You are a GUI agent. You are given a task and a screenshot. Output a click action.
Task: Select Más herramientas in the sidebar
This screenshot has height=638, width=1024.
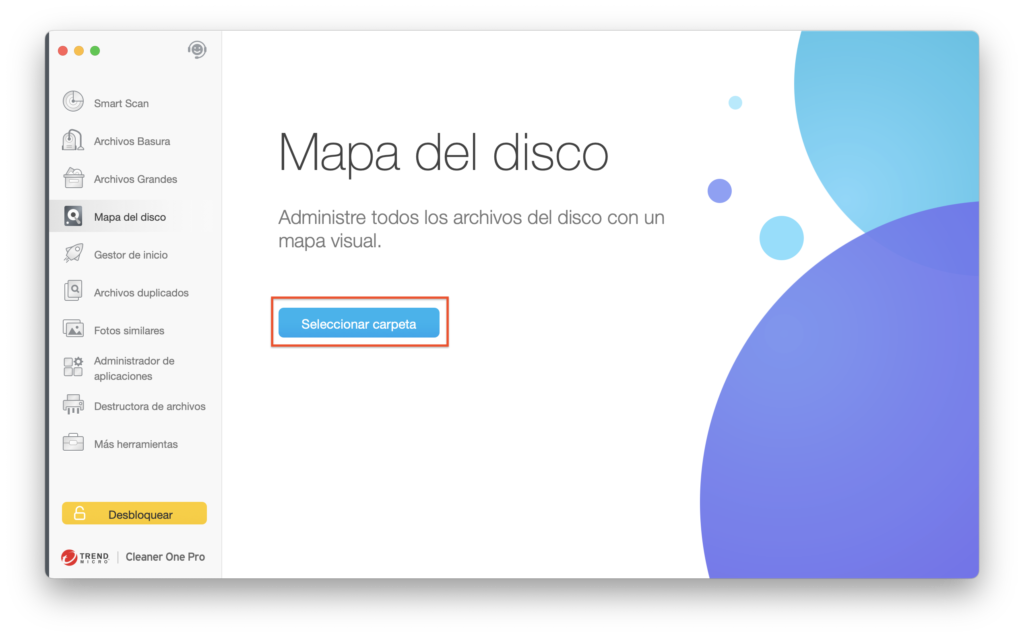[x=135, y=444]
